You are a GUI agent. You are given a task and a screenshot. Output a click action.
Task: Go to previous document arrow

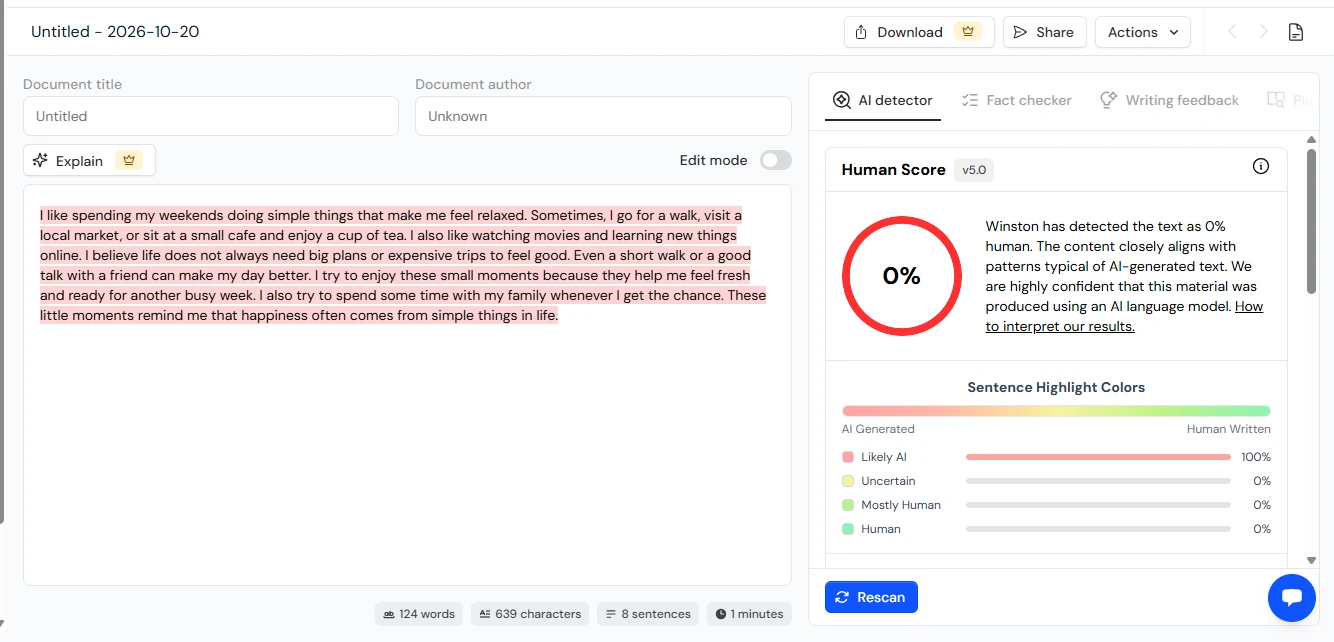pyautogui.click(x=1232, y=32)
